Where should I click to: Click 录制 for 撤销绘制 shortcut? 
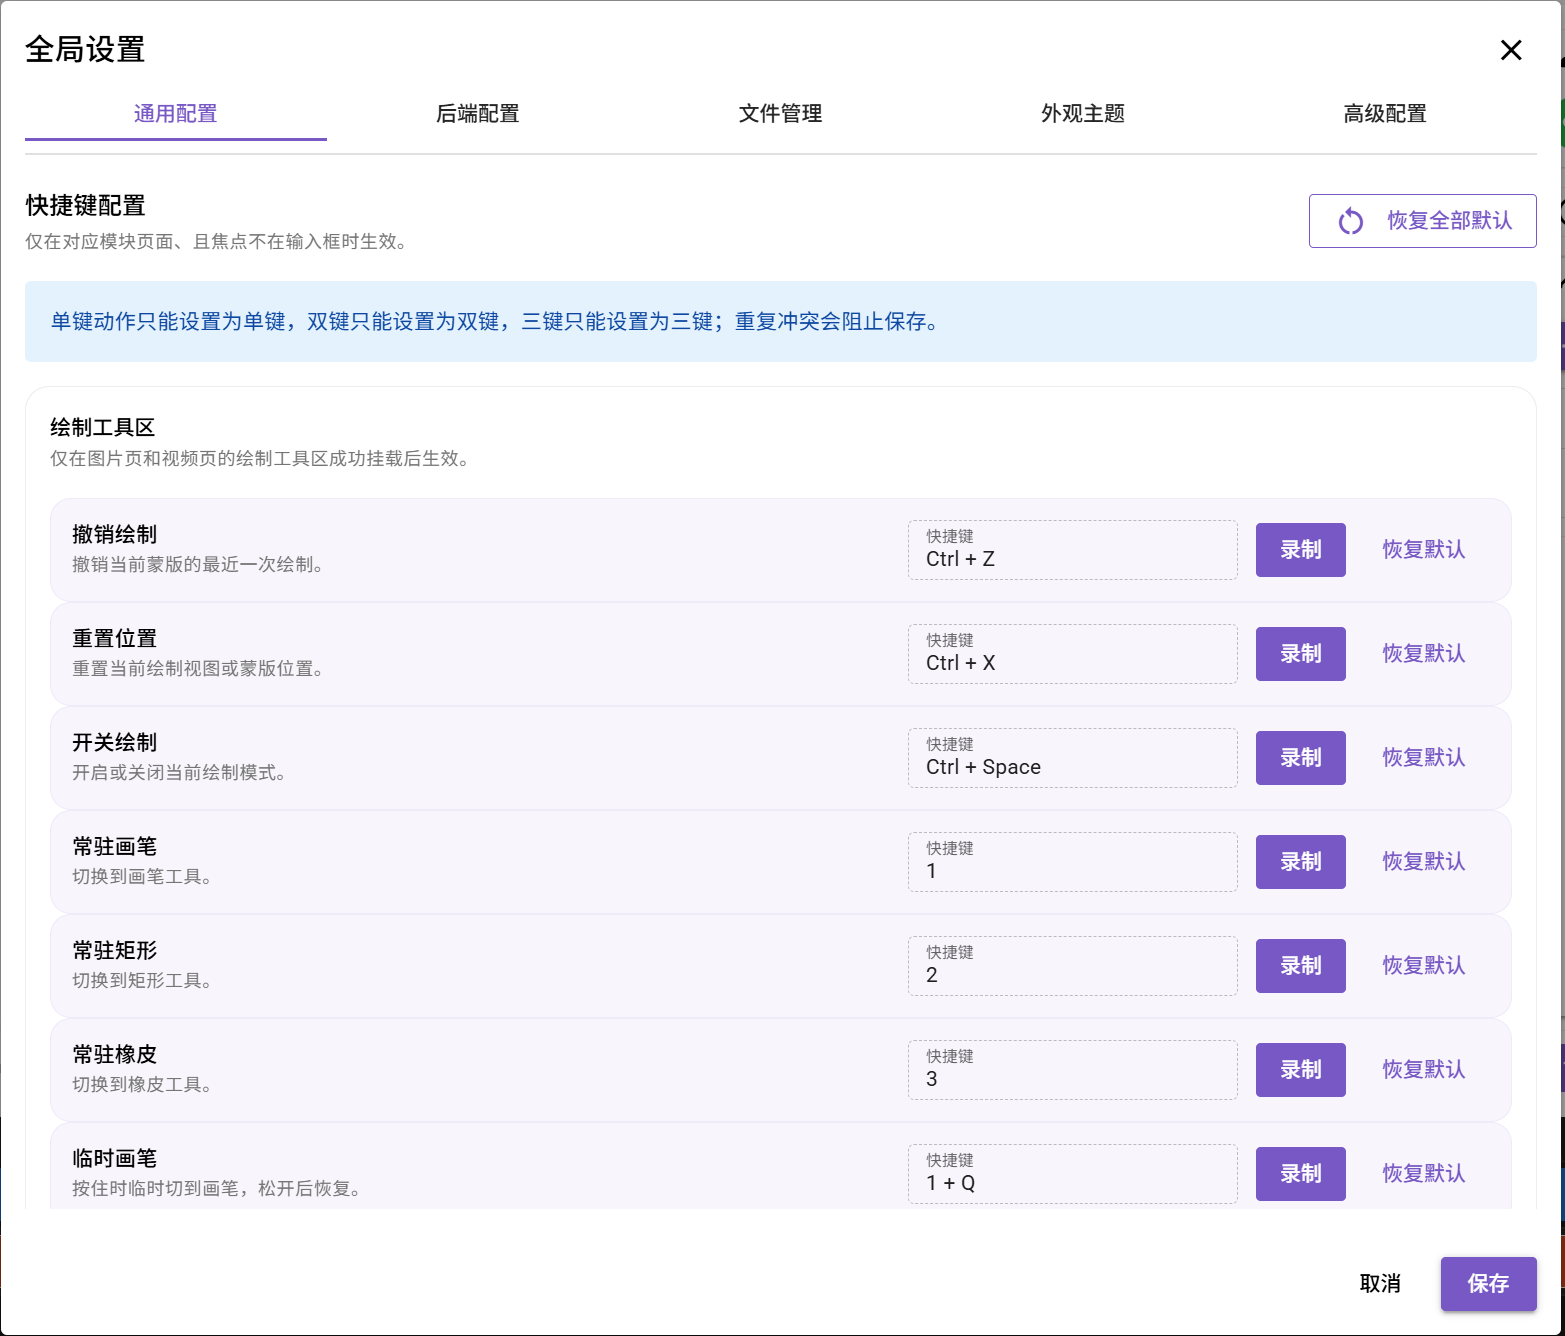(x=1300, y=550)
